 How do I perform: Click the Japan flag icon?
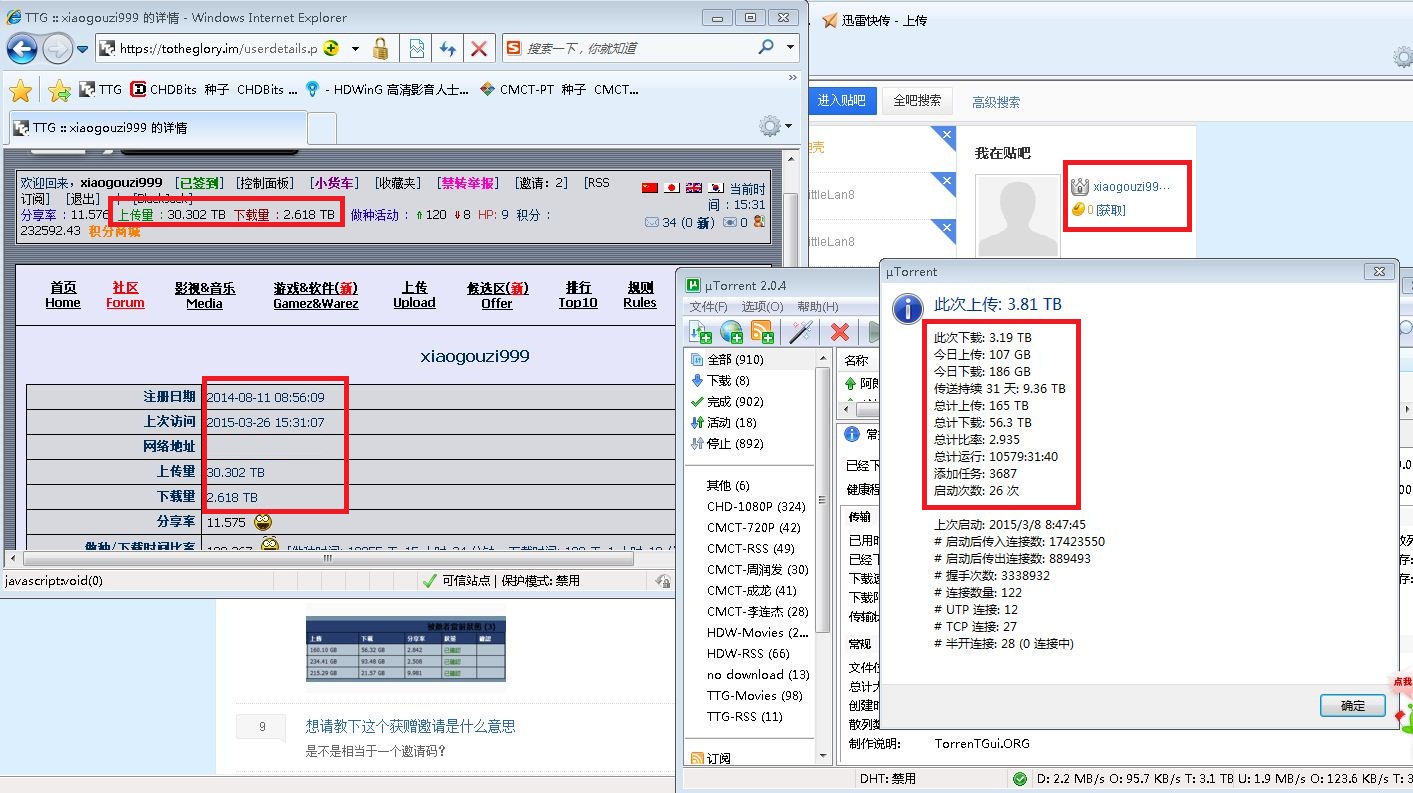point(672,187)
